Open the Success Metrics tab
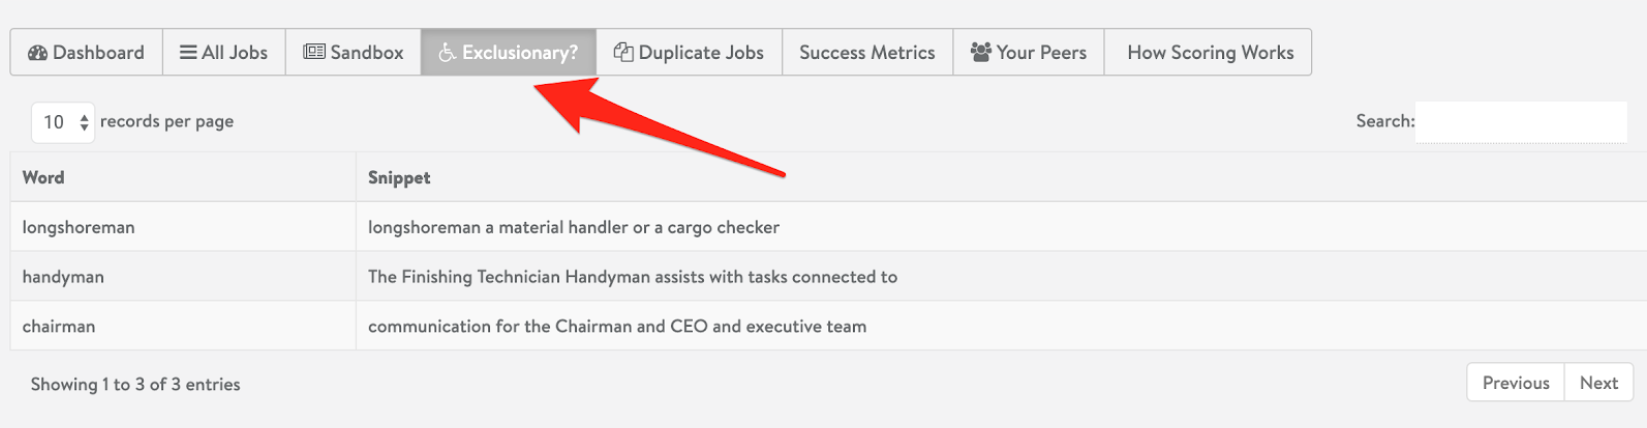This screenshot has width=1647, height=428. pos(867,52)
